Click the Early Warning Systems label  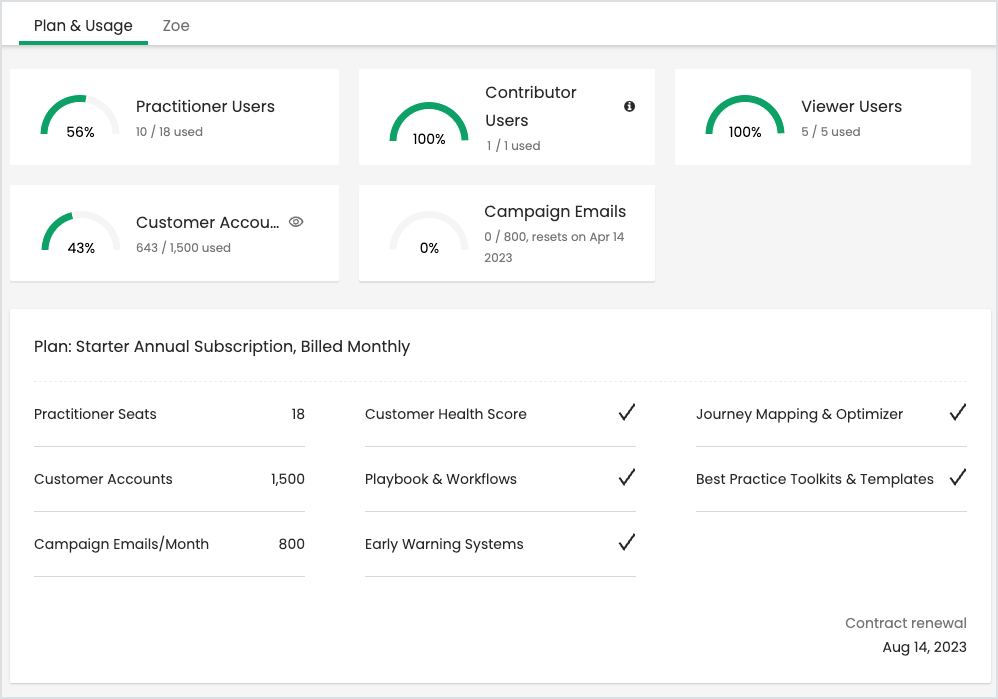point(444,544)
